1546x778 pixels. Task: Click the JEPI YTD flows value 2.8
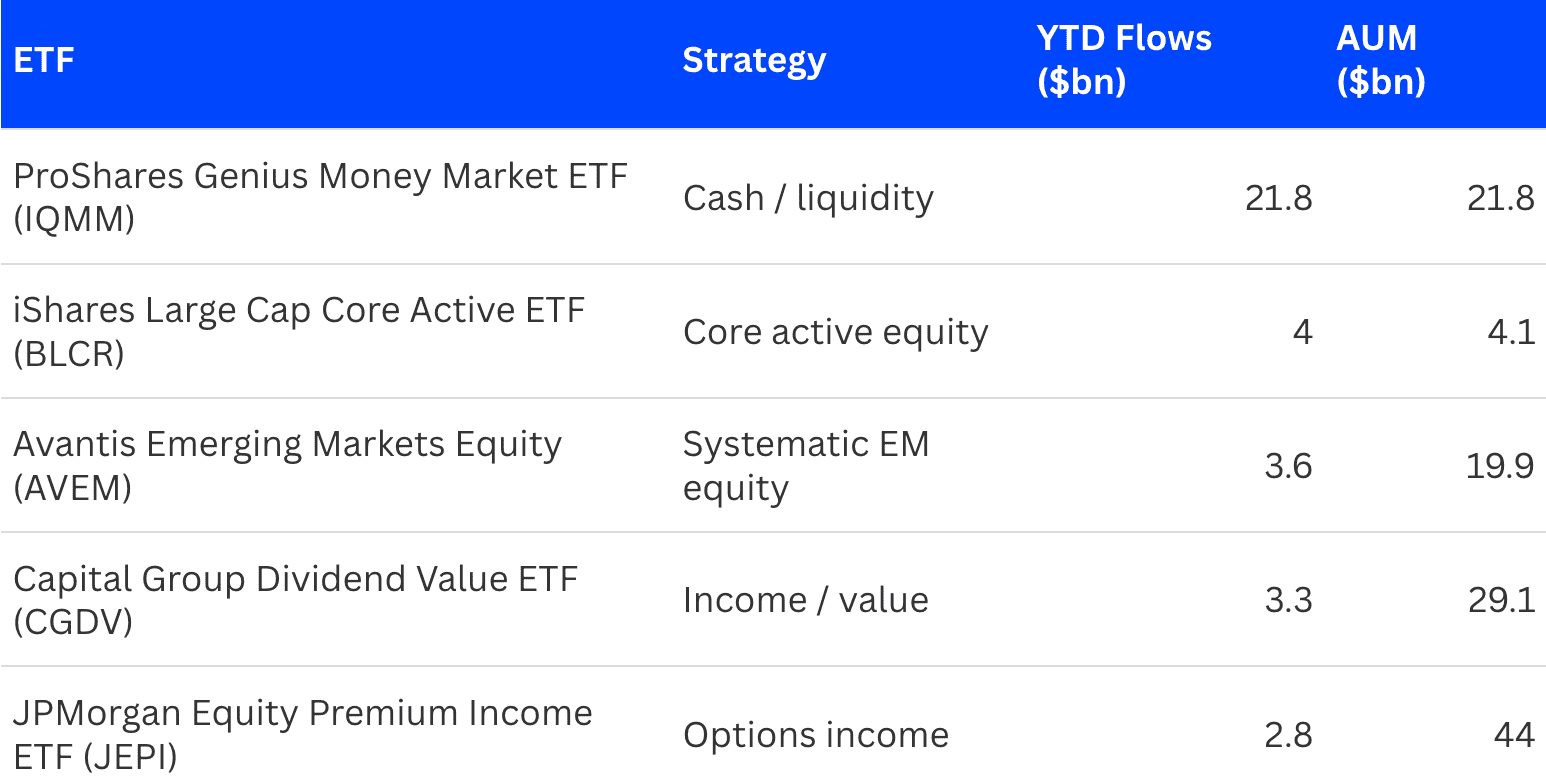pos(1288,734)
